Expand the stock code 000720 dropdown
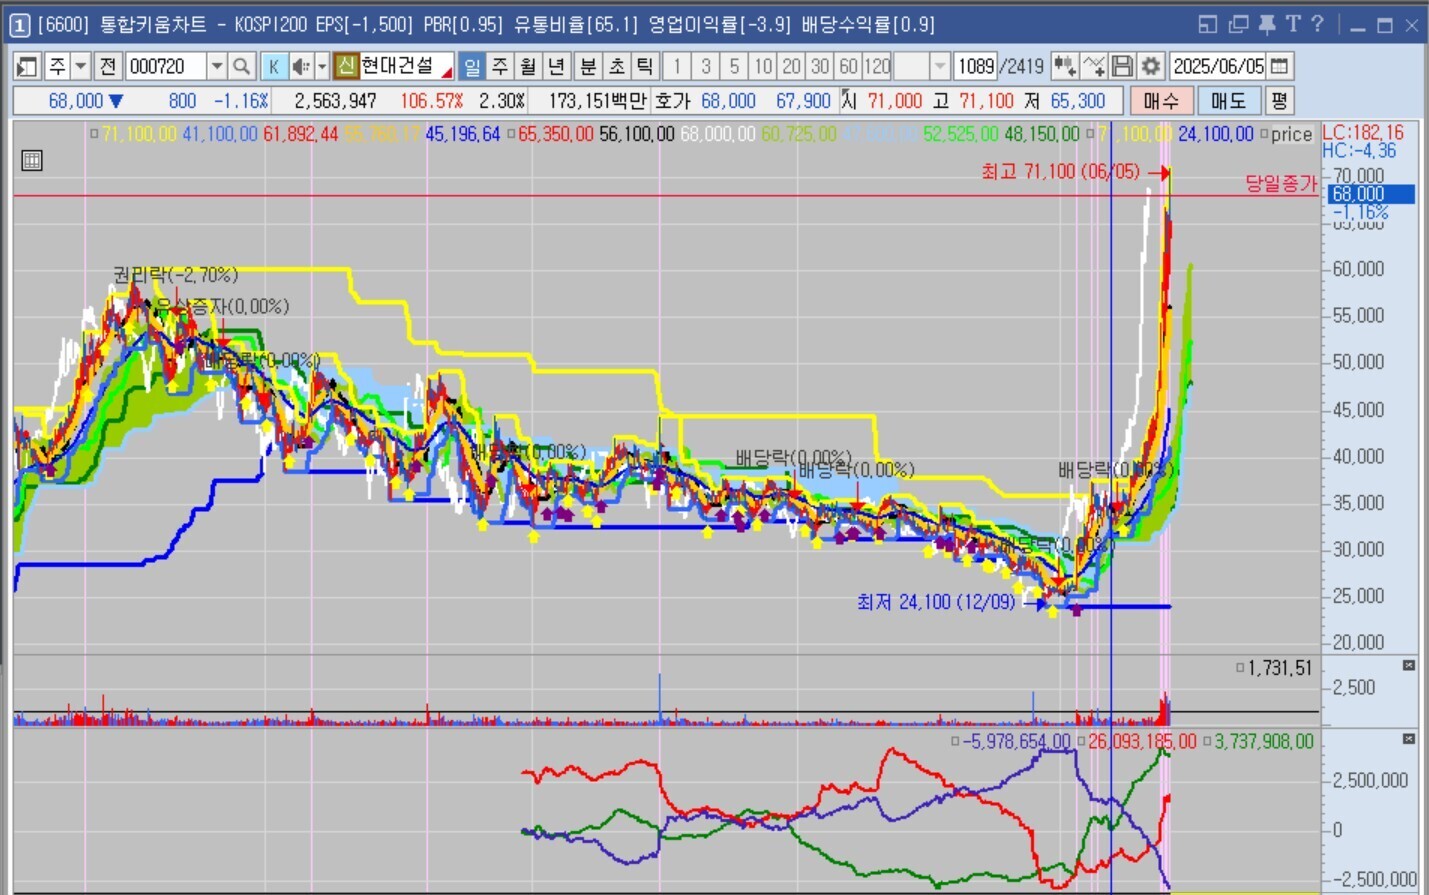The width and height of the screenshot is (1429, 895). 217,66
